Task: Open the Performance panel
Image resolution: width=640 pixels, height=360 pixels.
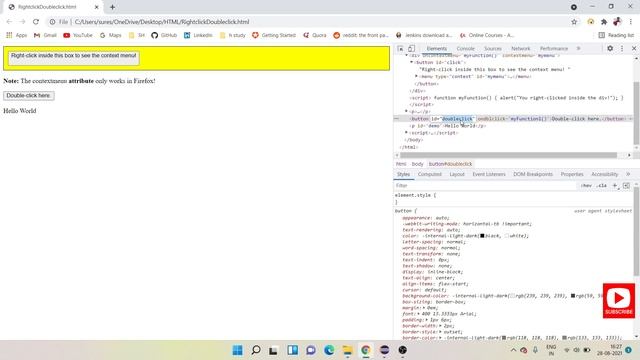Action: coord(553,49)
